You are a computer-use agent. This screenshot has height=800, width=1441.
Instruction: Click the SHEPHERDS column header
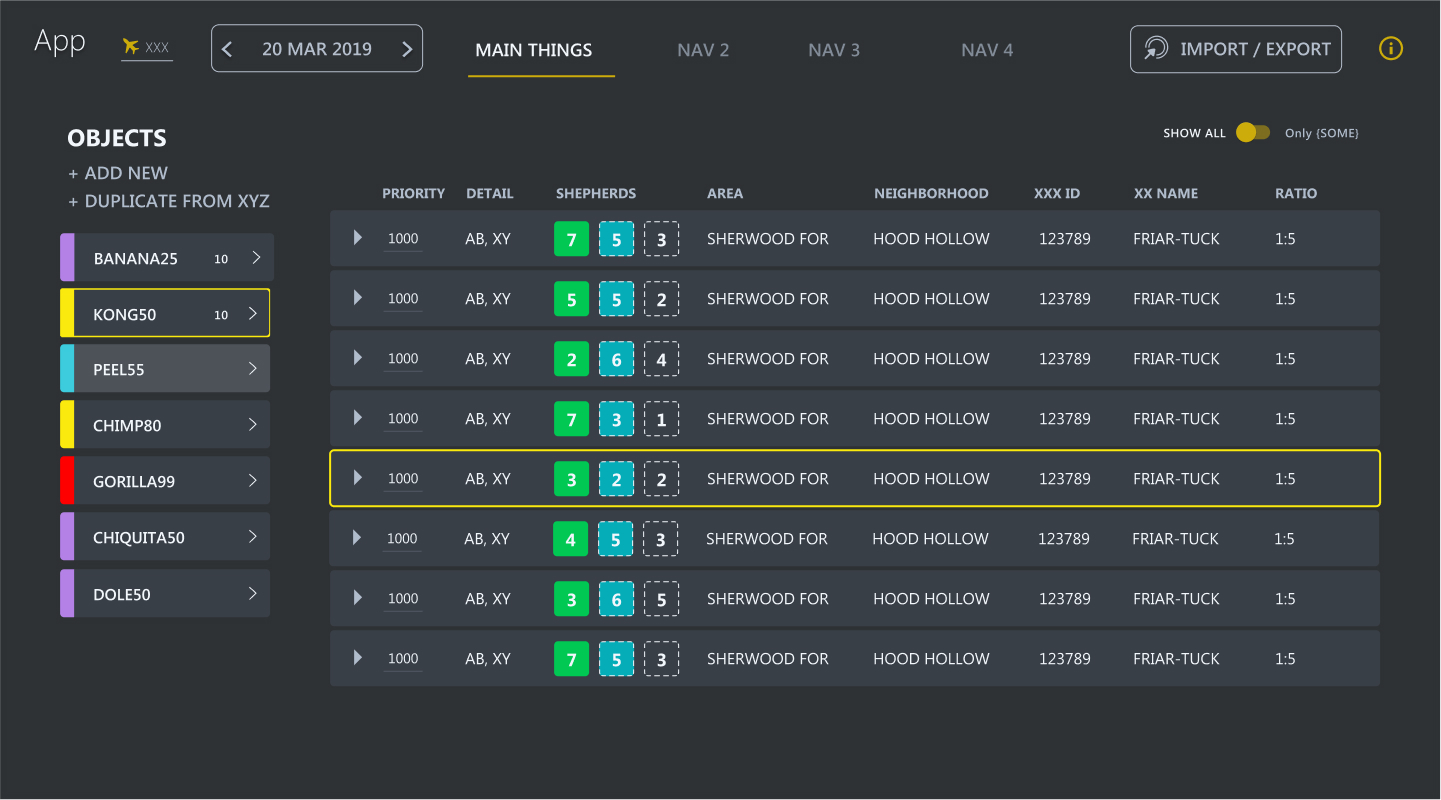596,193
